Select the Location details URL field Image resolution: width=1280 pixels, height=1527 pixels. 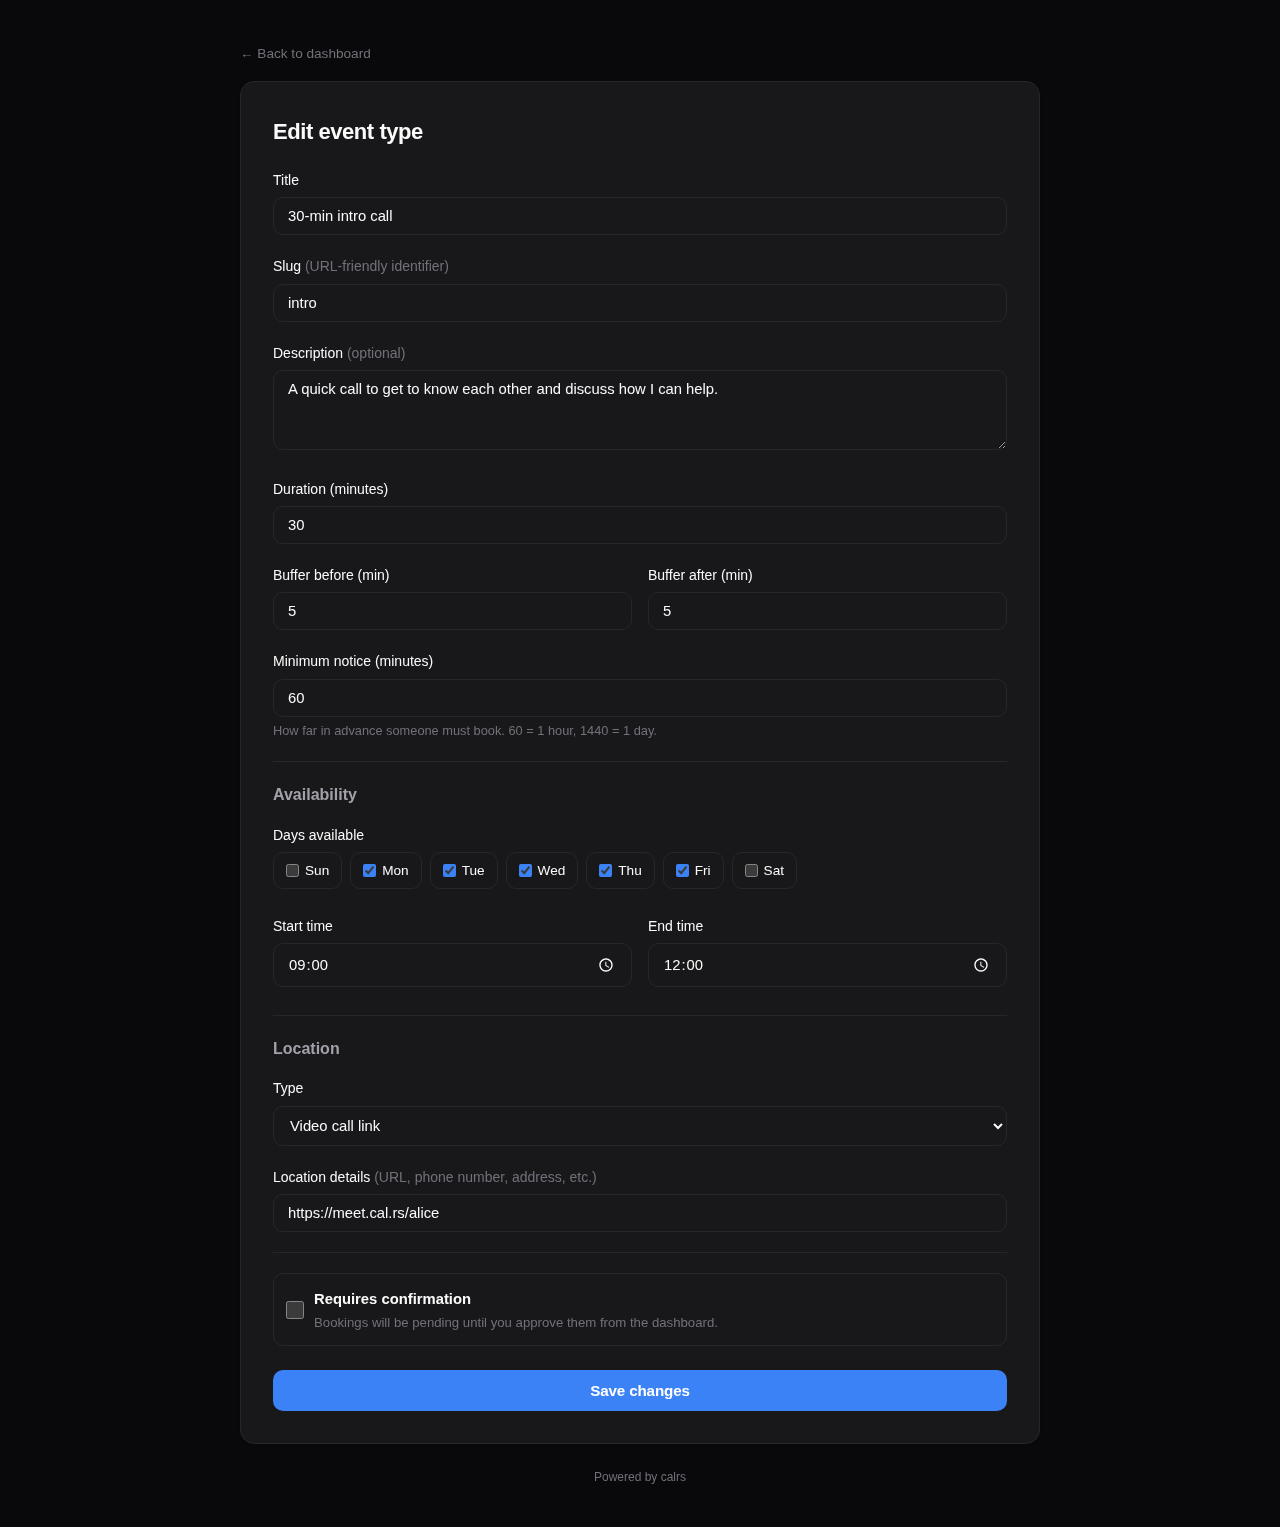(x=639, y=1213)
